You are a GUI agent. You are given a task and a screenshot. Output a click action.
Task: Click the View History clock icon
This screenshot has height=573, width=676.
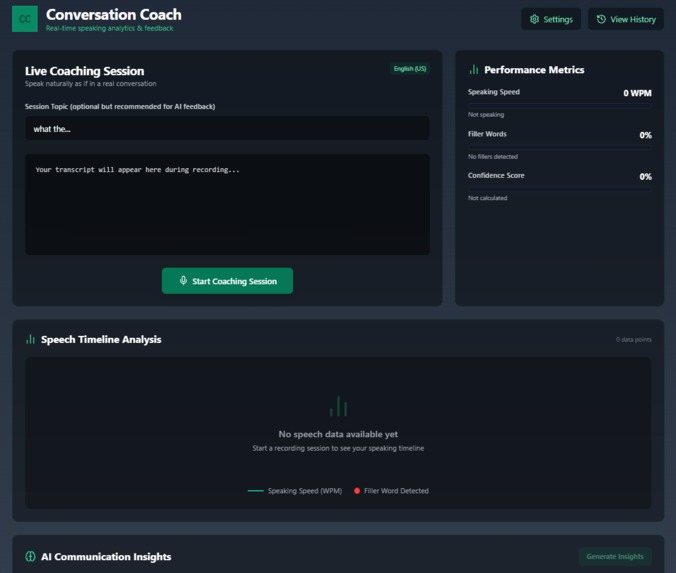(x=601, y=19)
